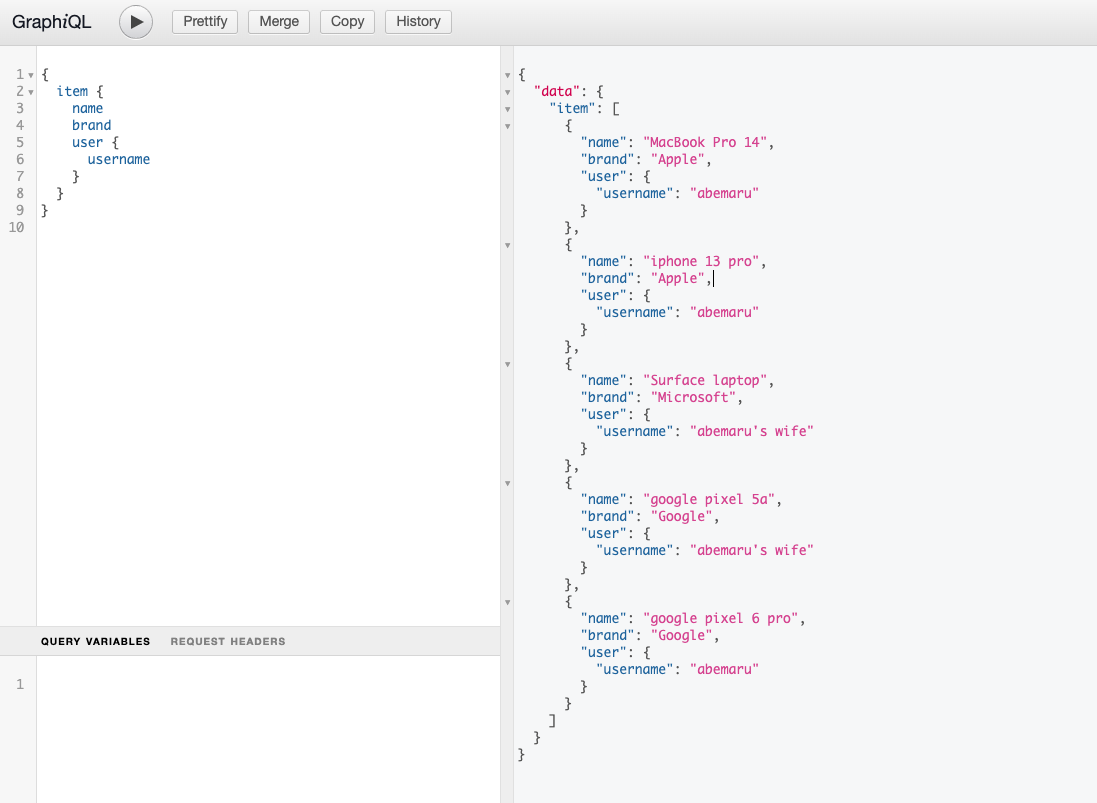Fold the root response object arrow
Screen dimensions: 1097x803
(508, 76)
